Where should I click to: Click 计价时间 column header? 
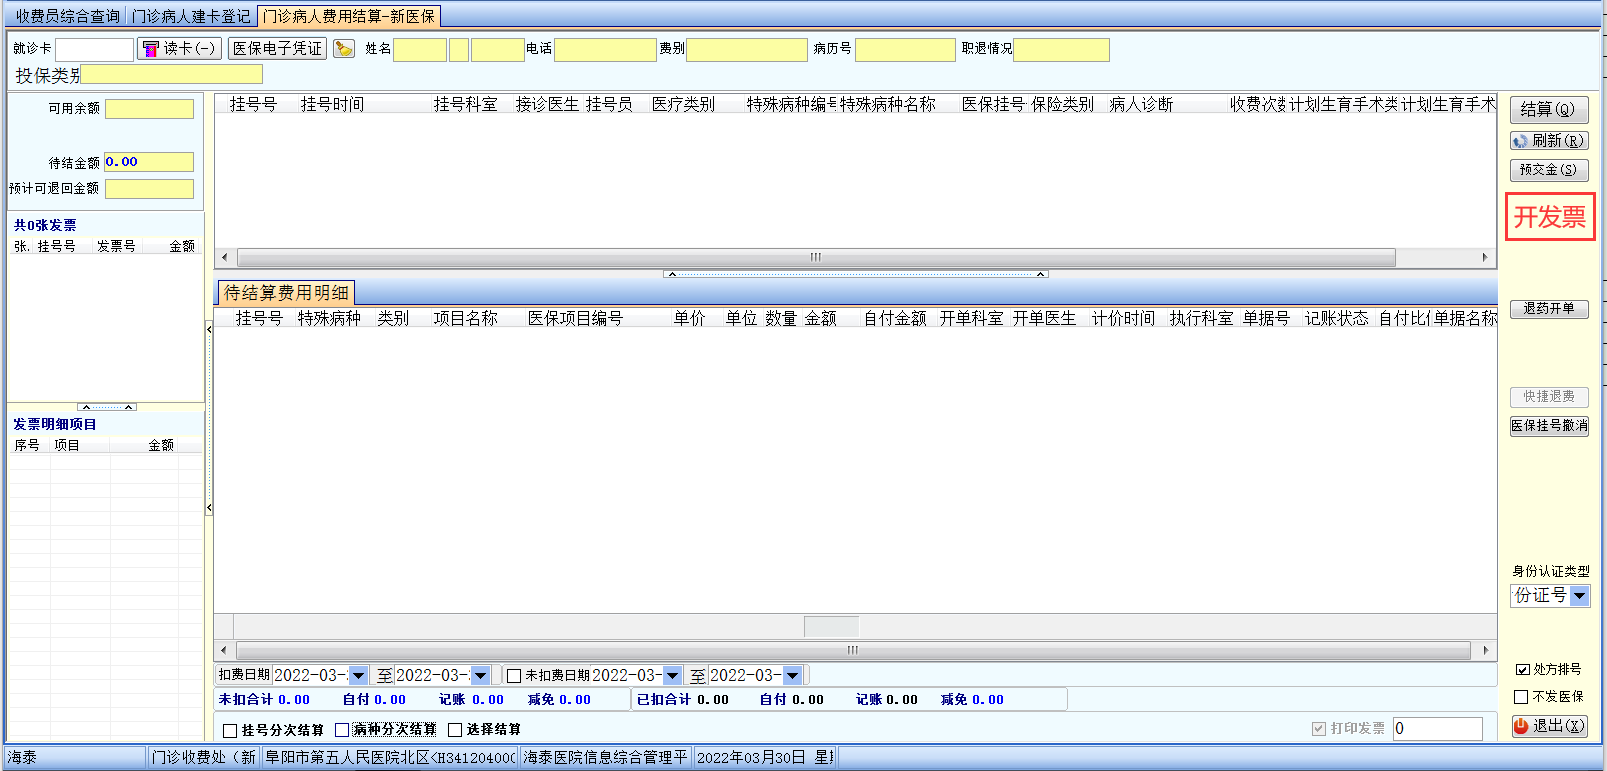(1123, 318)
